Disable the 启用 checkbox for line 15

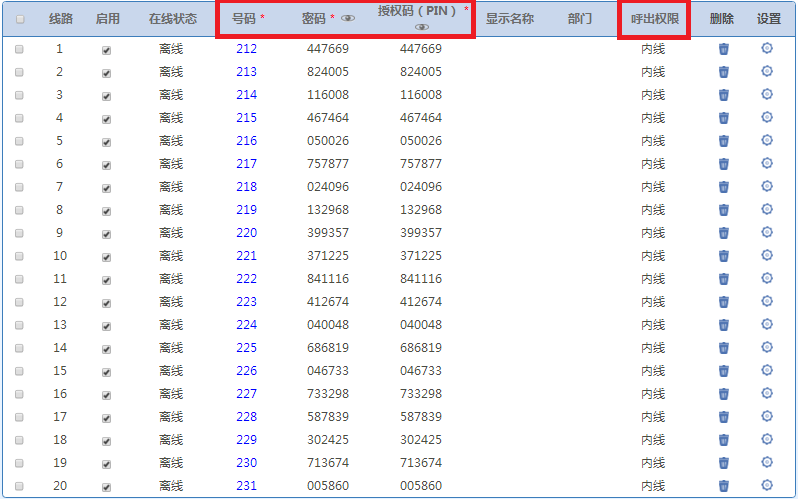coord(107,372)
